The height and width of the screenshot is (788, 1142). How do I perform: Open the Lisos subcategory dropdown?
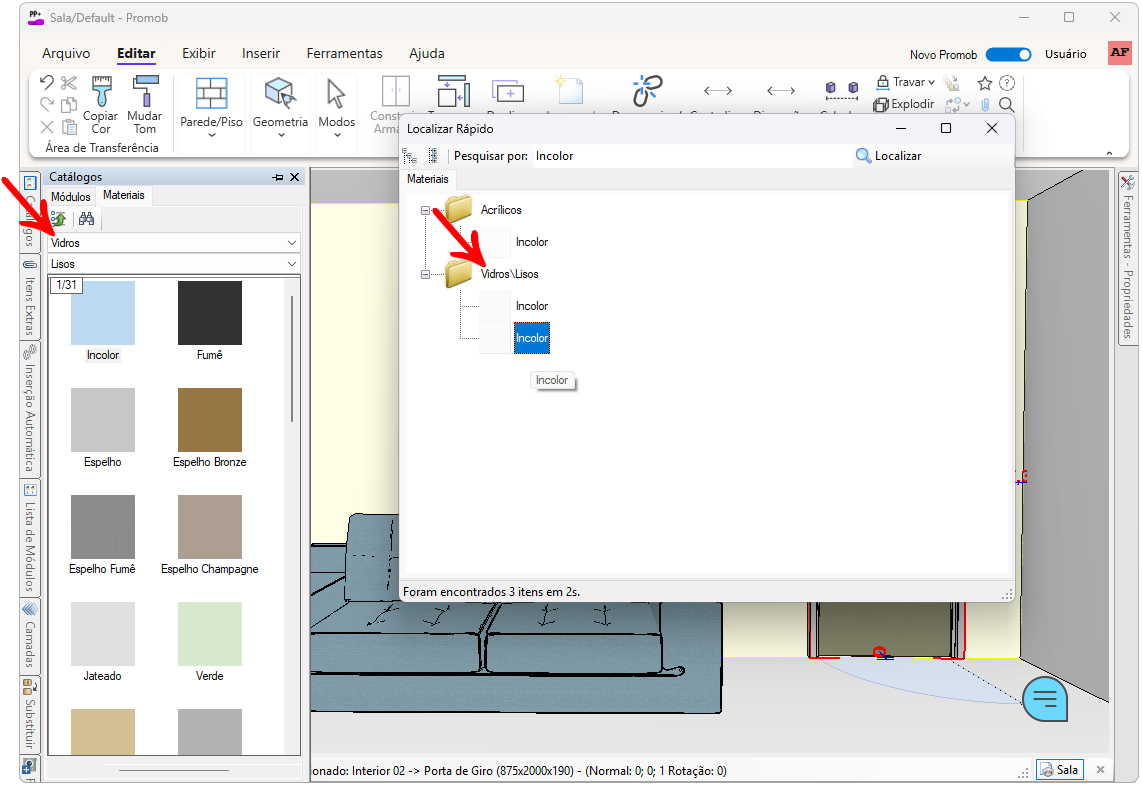(292, 264)
